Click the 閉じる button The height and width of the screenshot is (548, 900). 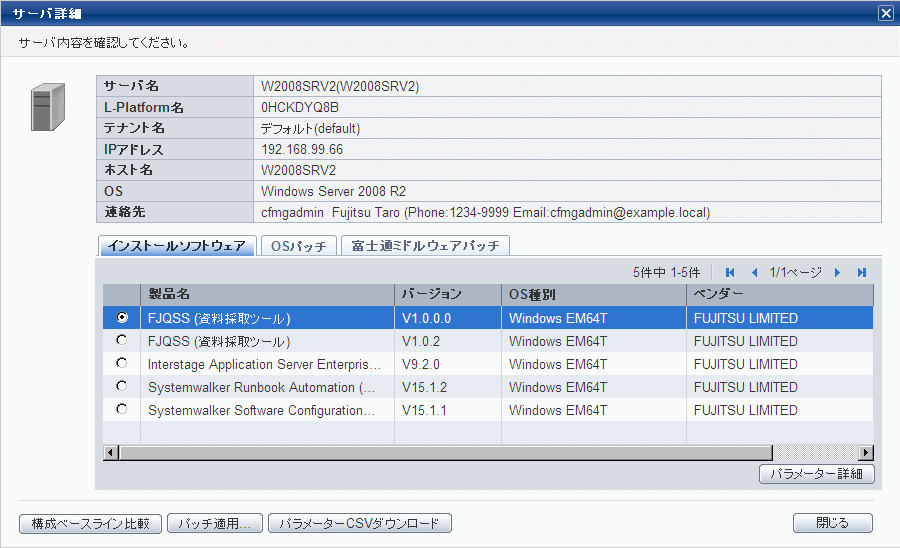tap(833, 523)
